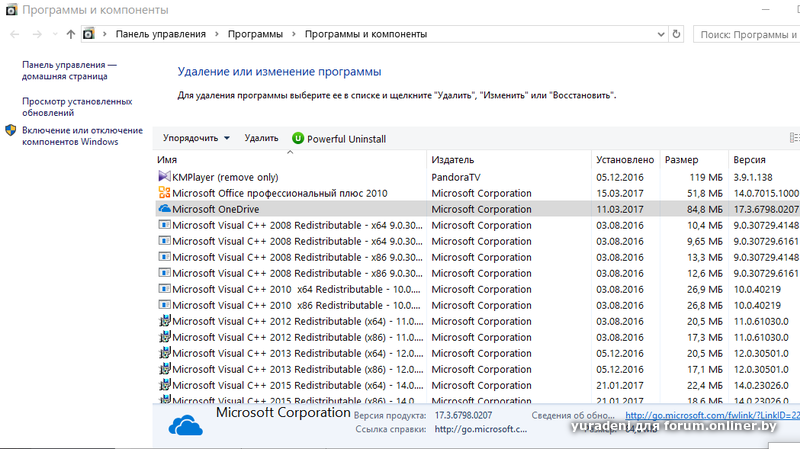Select the Microsoft Office 2010 icon
The image size is (800, 449).
click(165, 193)
